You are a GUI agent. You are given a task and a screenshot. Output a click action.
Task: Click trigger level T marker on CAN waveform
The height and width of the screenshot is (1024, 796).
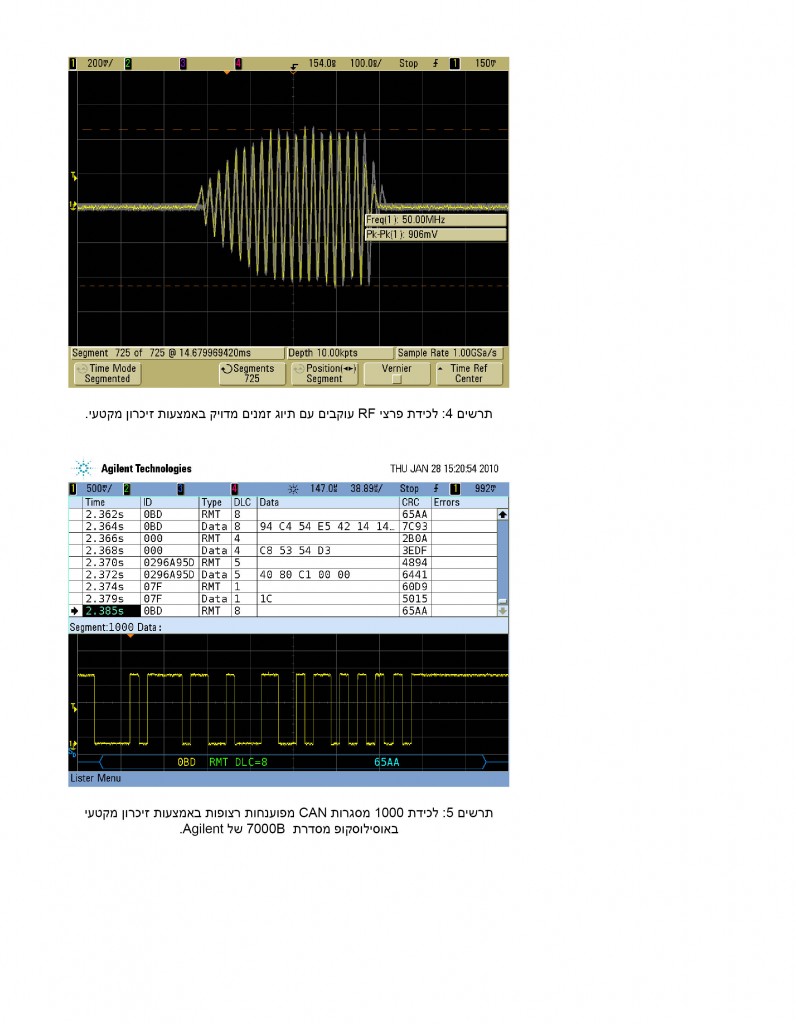pyautogui.click(x=74, y=707)
